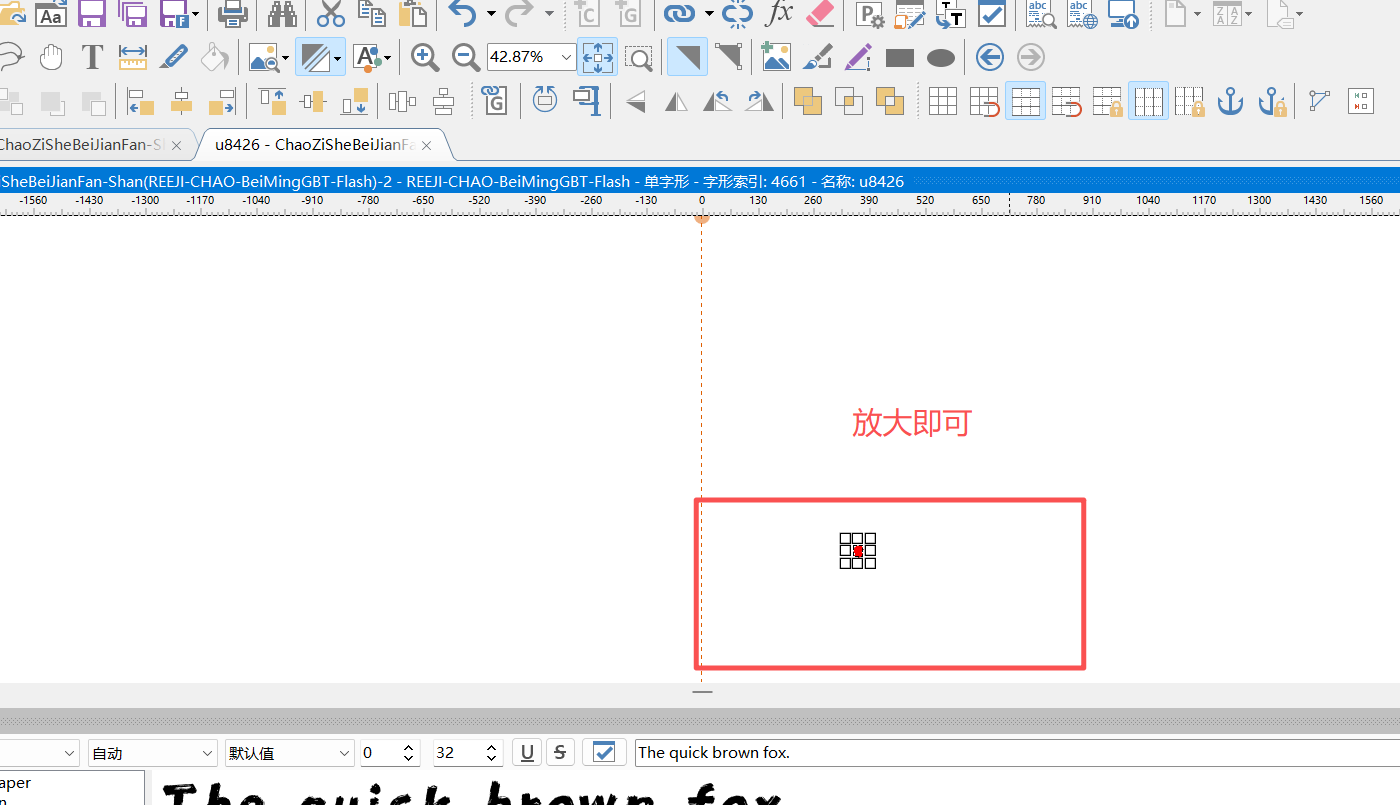Increase the 0 value stepper
This screenshot has width=1400, height=805.
(409, 747)
